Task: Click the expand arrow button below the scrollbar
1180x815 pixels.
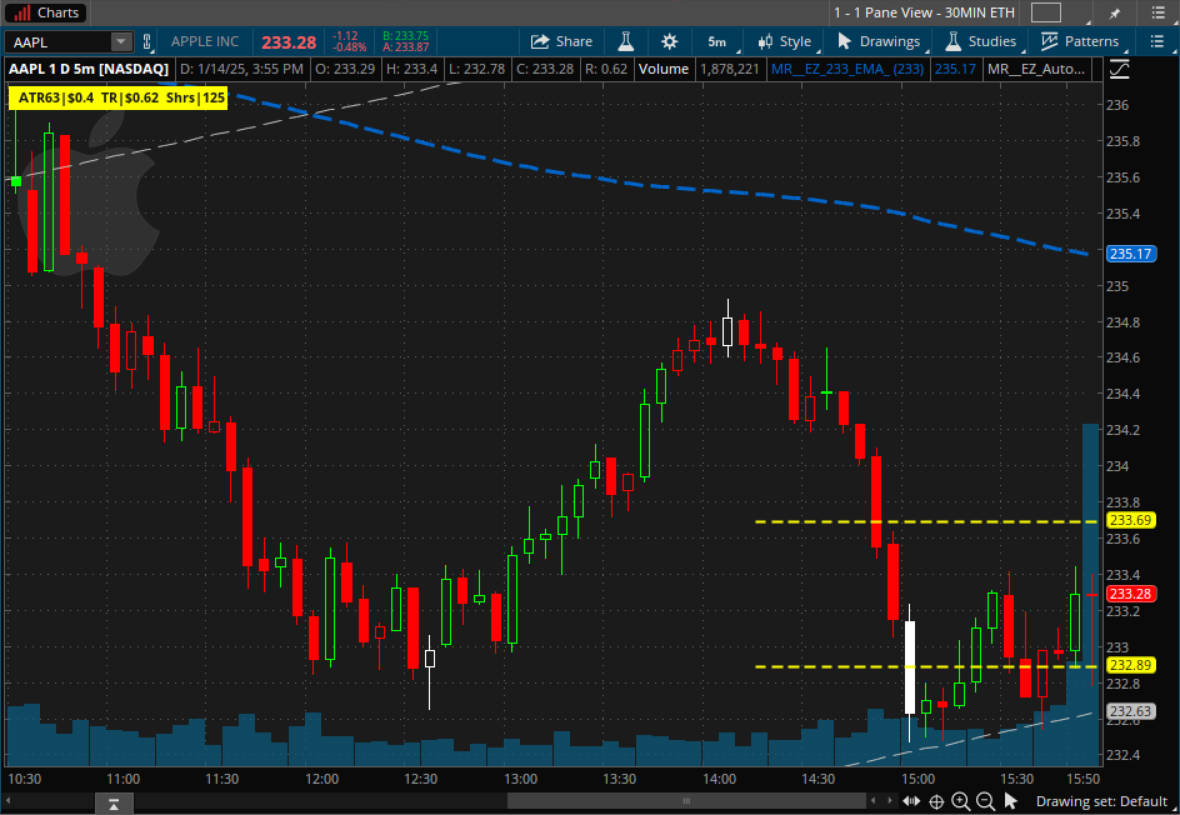Action: 114,804
